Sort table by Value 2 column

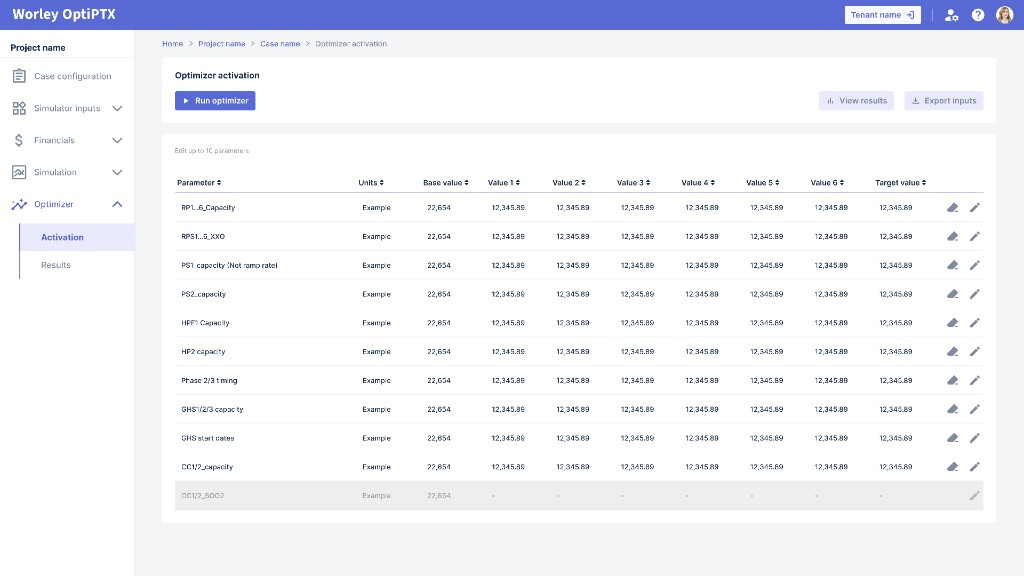click(x=569, y=183)
